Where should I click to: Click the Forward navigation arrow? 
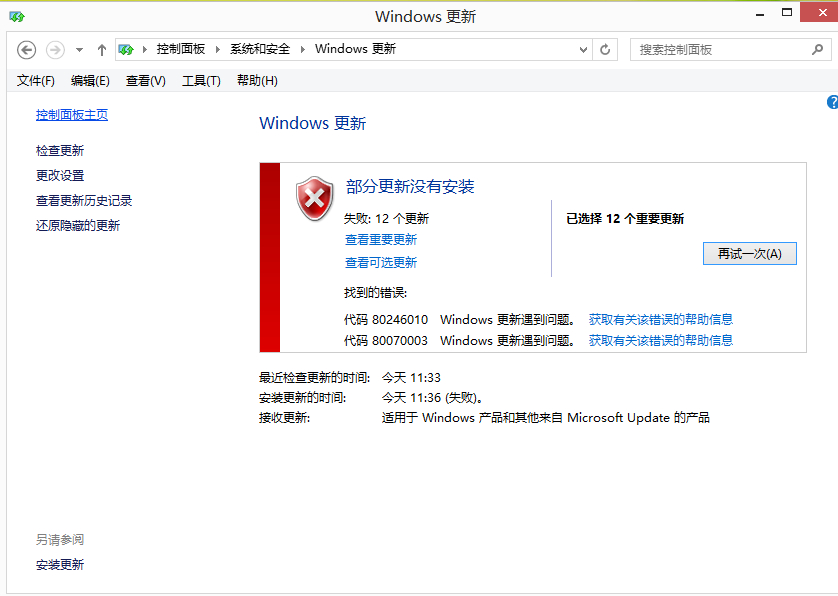pos(55,50)
